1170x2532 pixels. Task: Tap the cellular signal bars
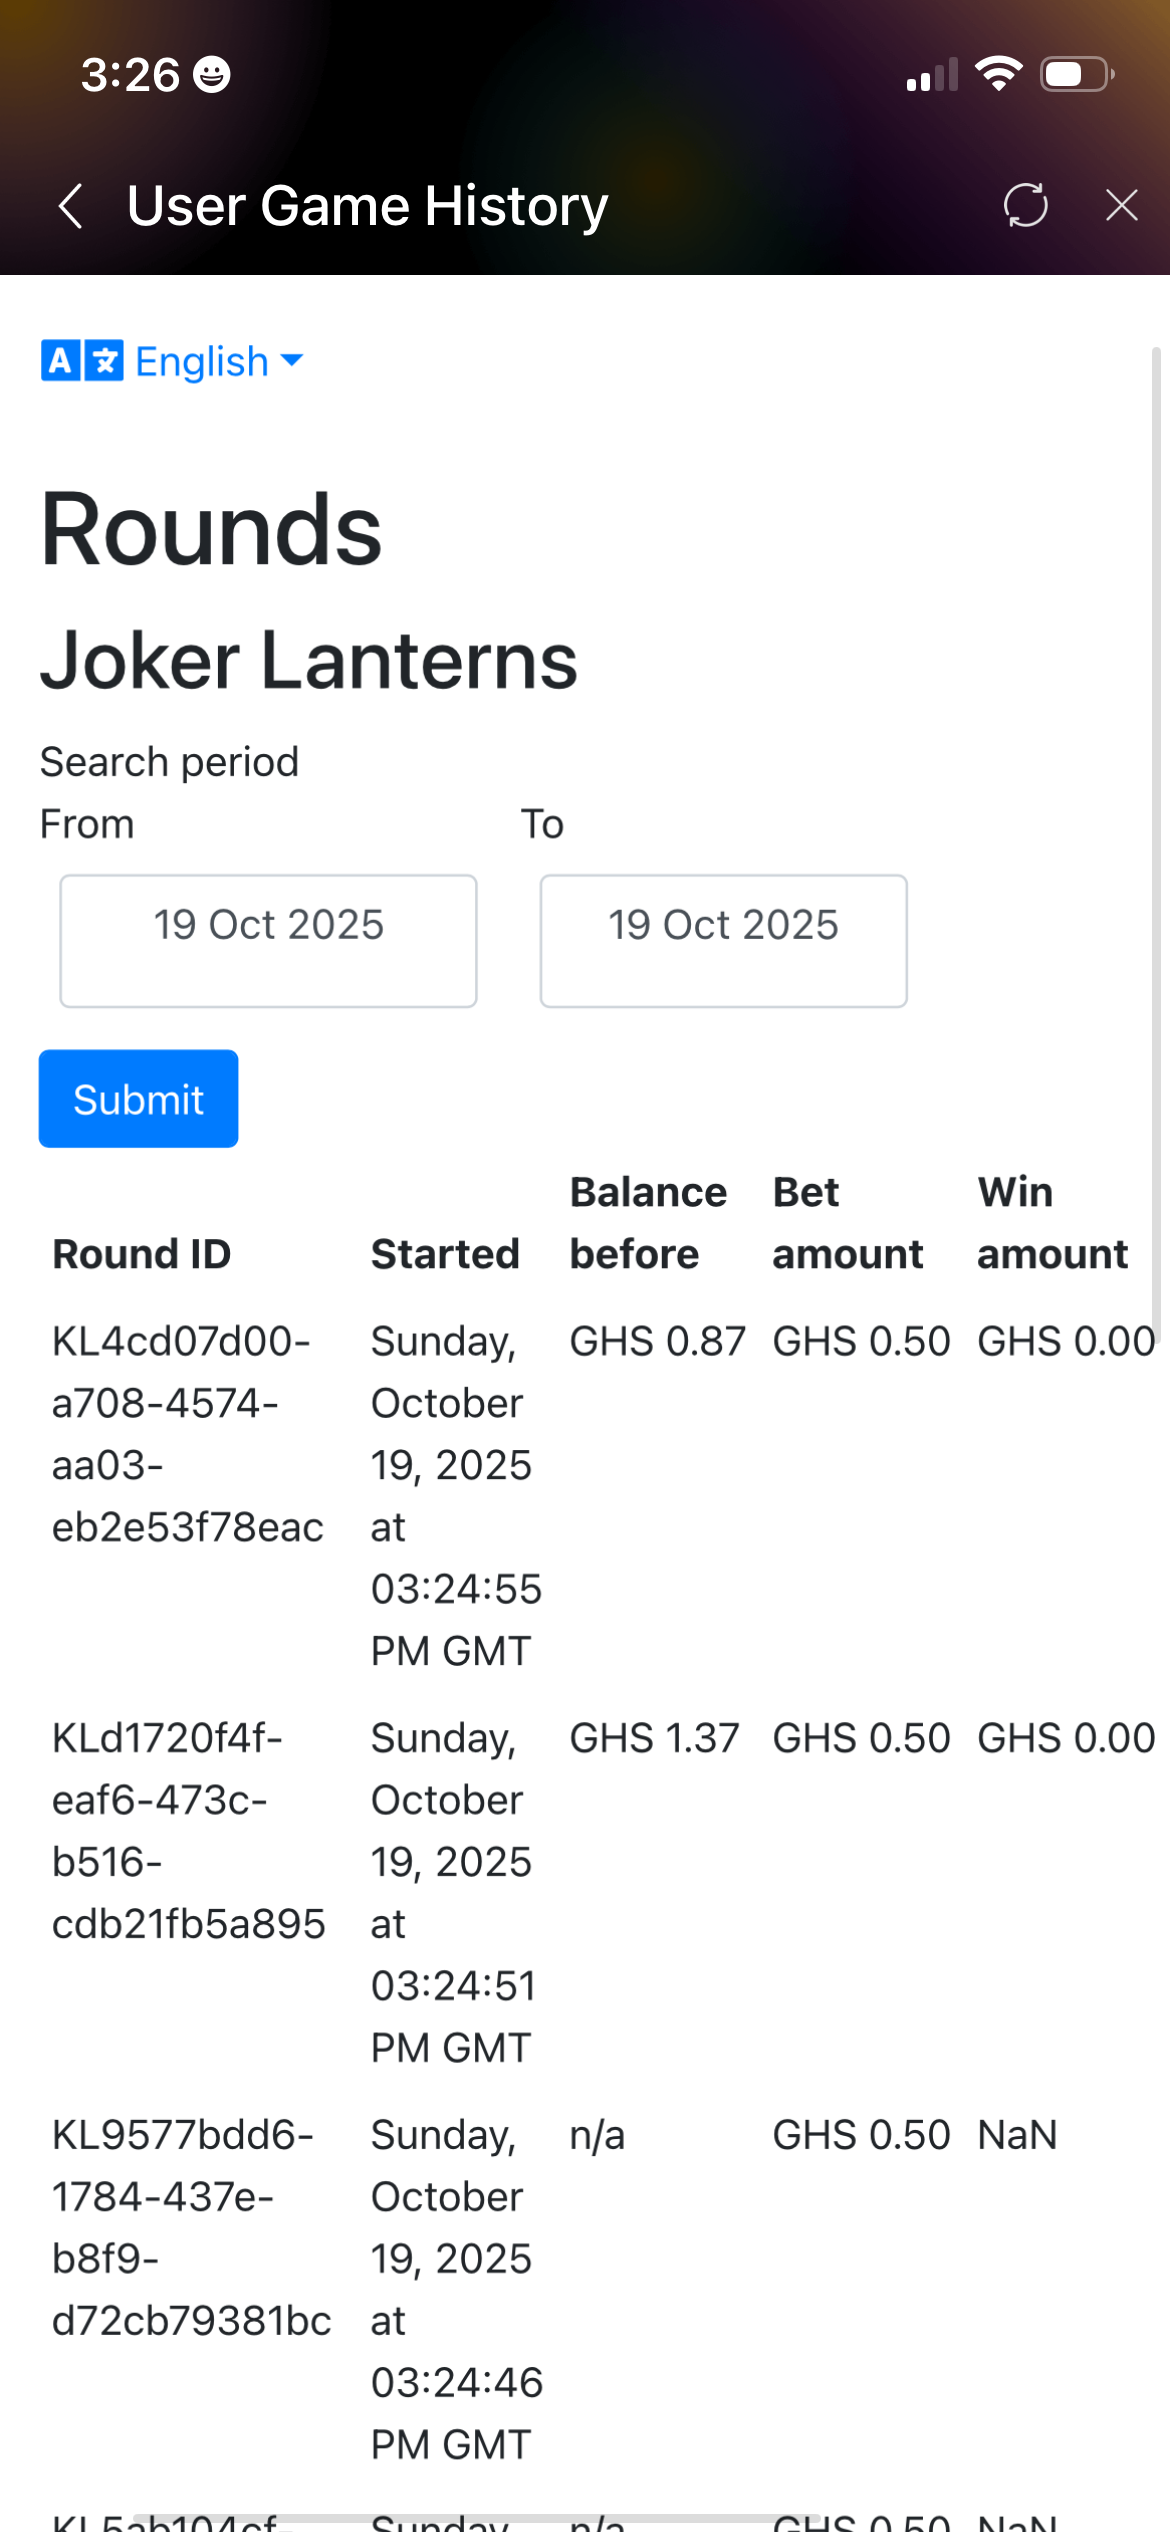coord(931,76)
